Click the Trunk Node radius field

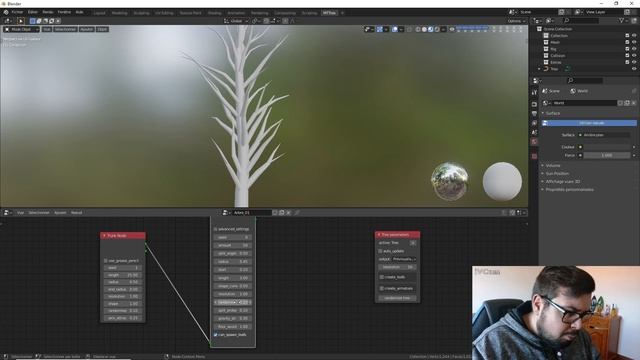click(x=123, y=282)
